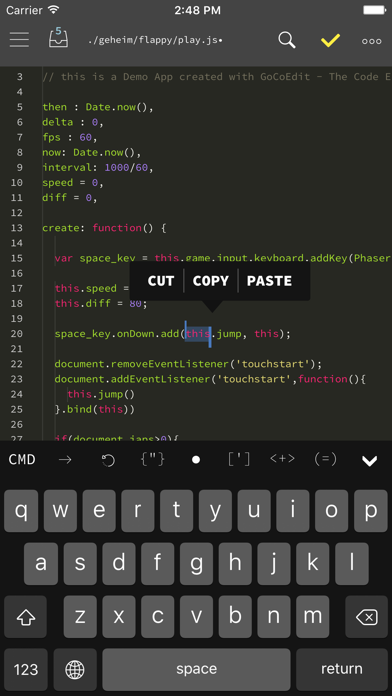Screen dimensions: 392x696
Task: Tap the word function on line 13
Action: (x=117, y=228)
